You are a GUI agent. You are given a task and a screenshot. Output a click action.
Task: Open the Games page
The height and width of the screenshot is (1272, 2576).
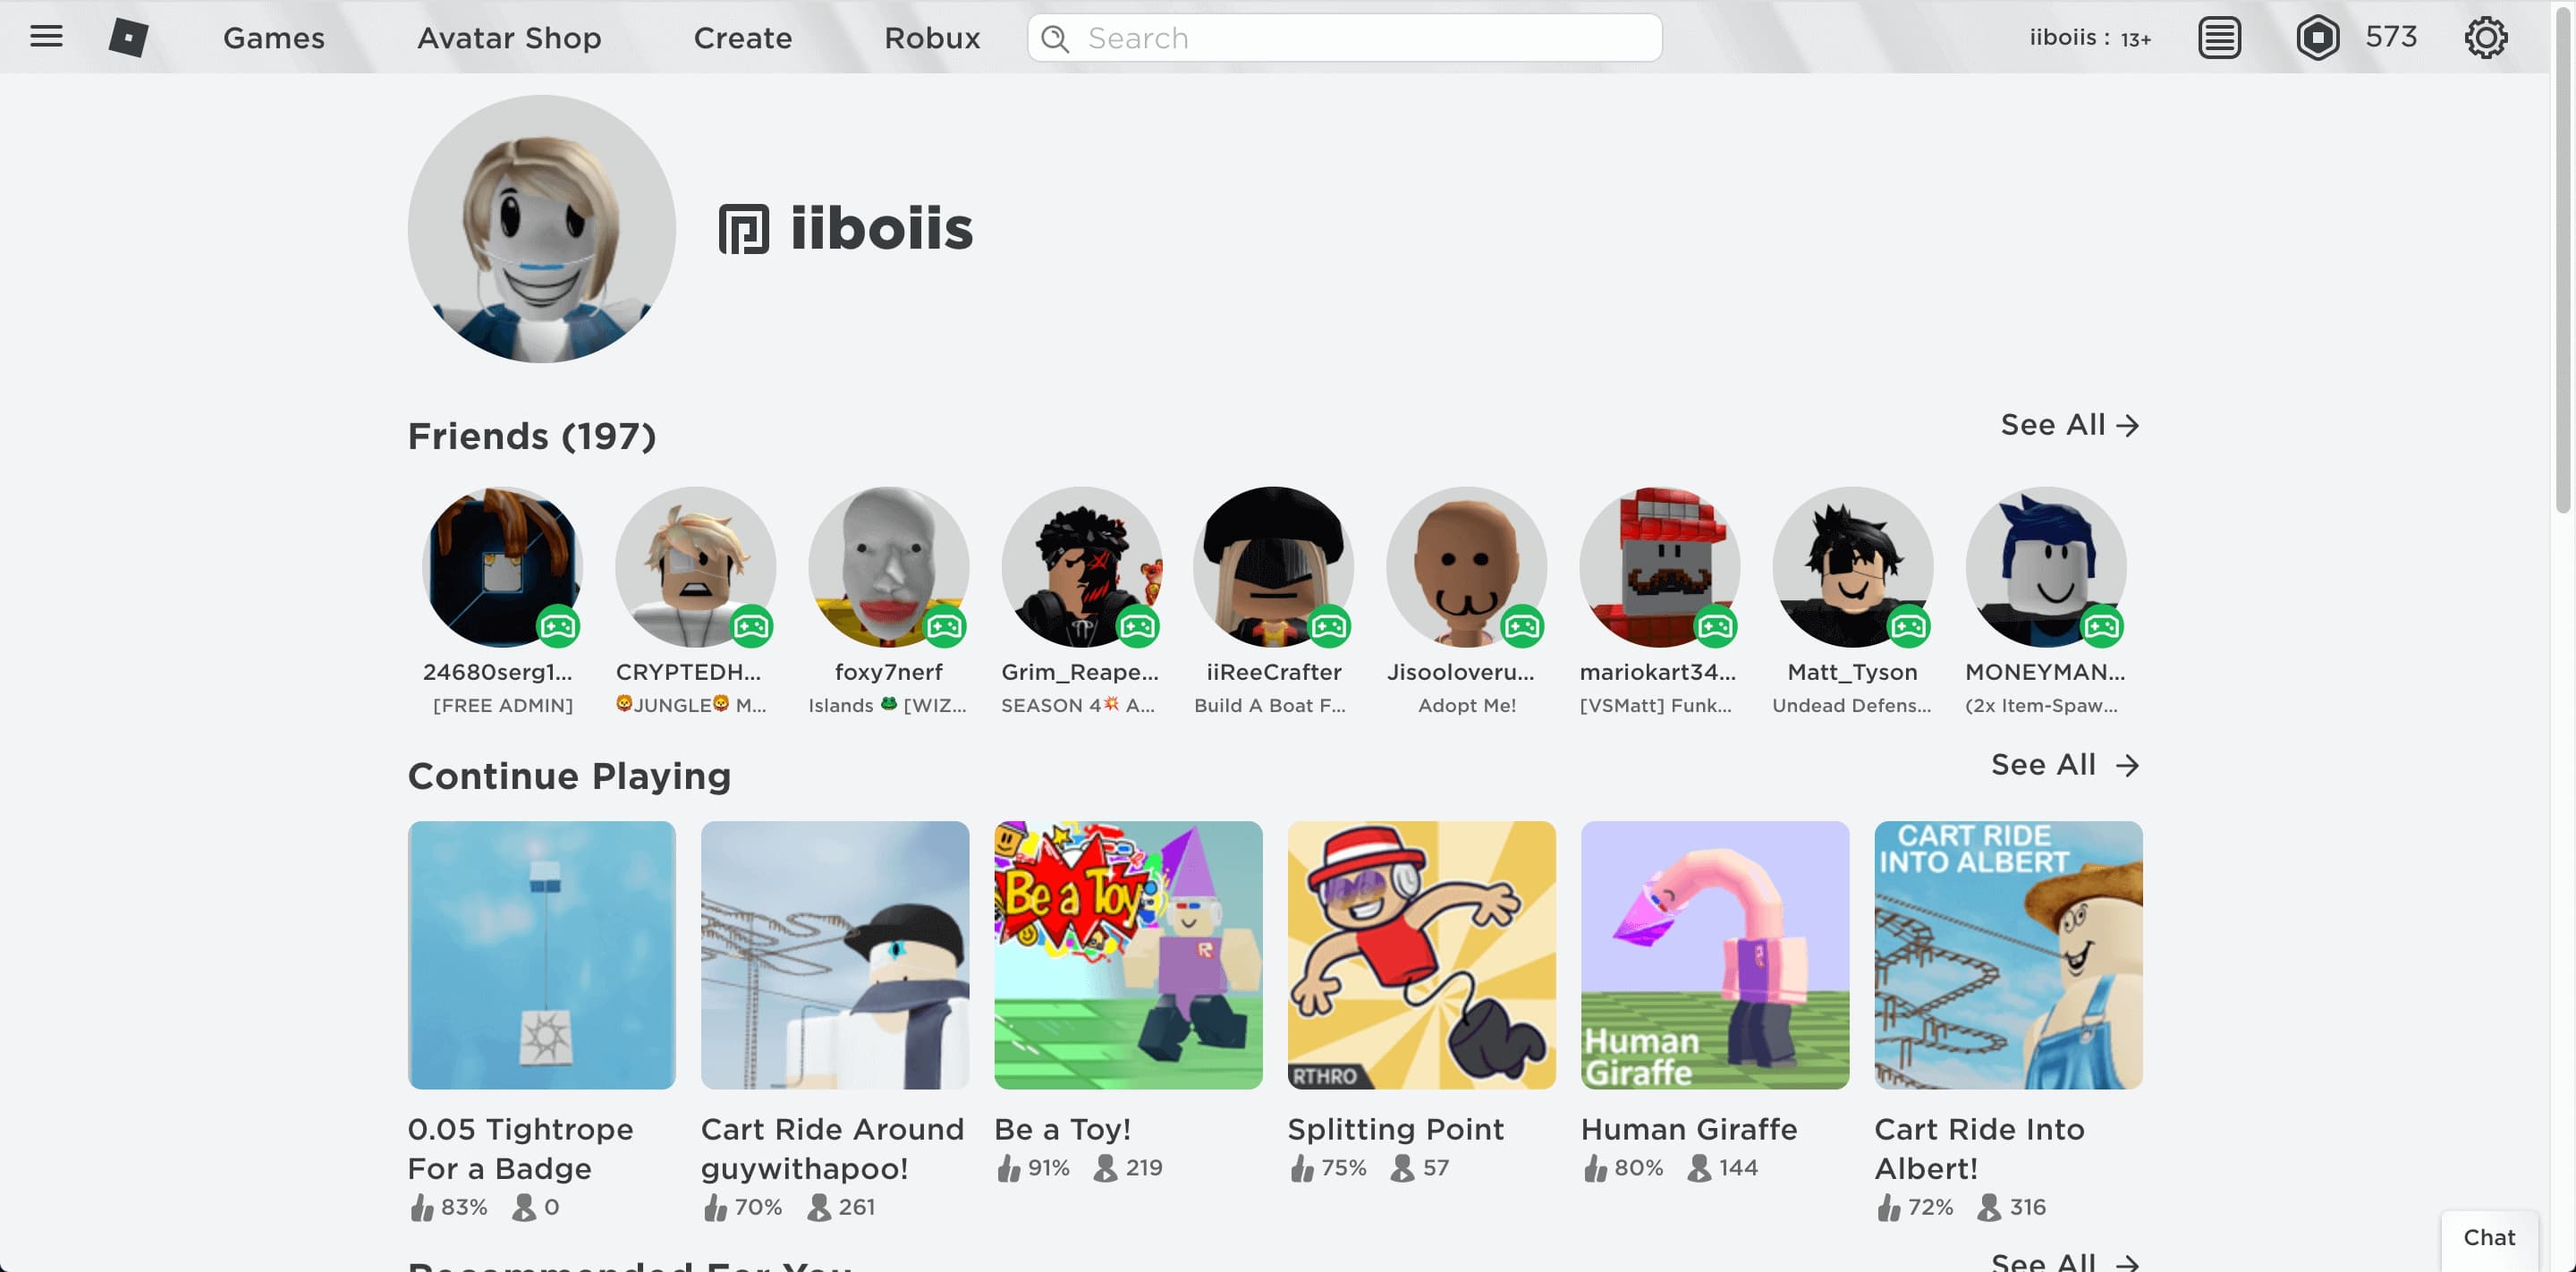pyautogui.click(x=272, y=37)
